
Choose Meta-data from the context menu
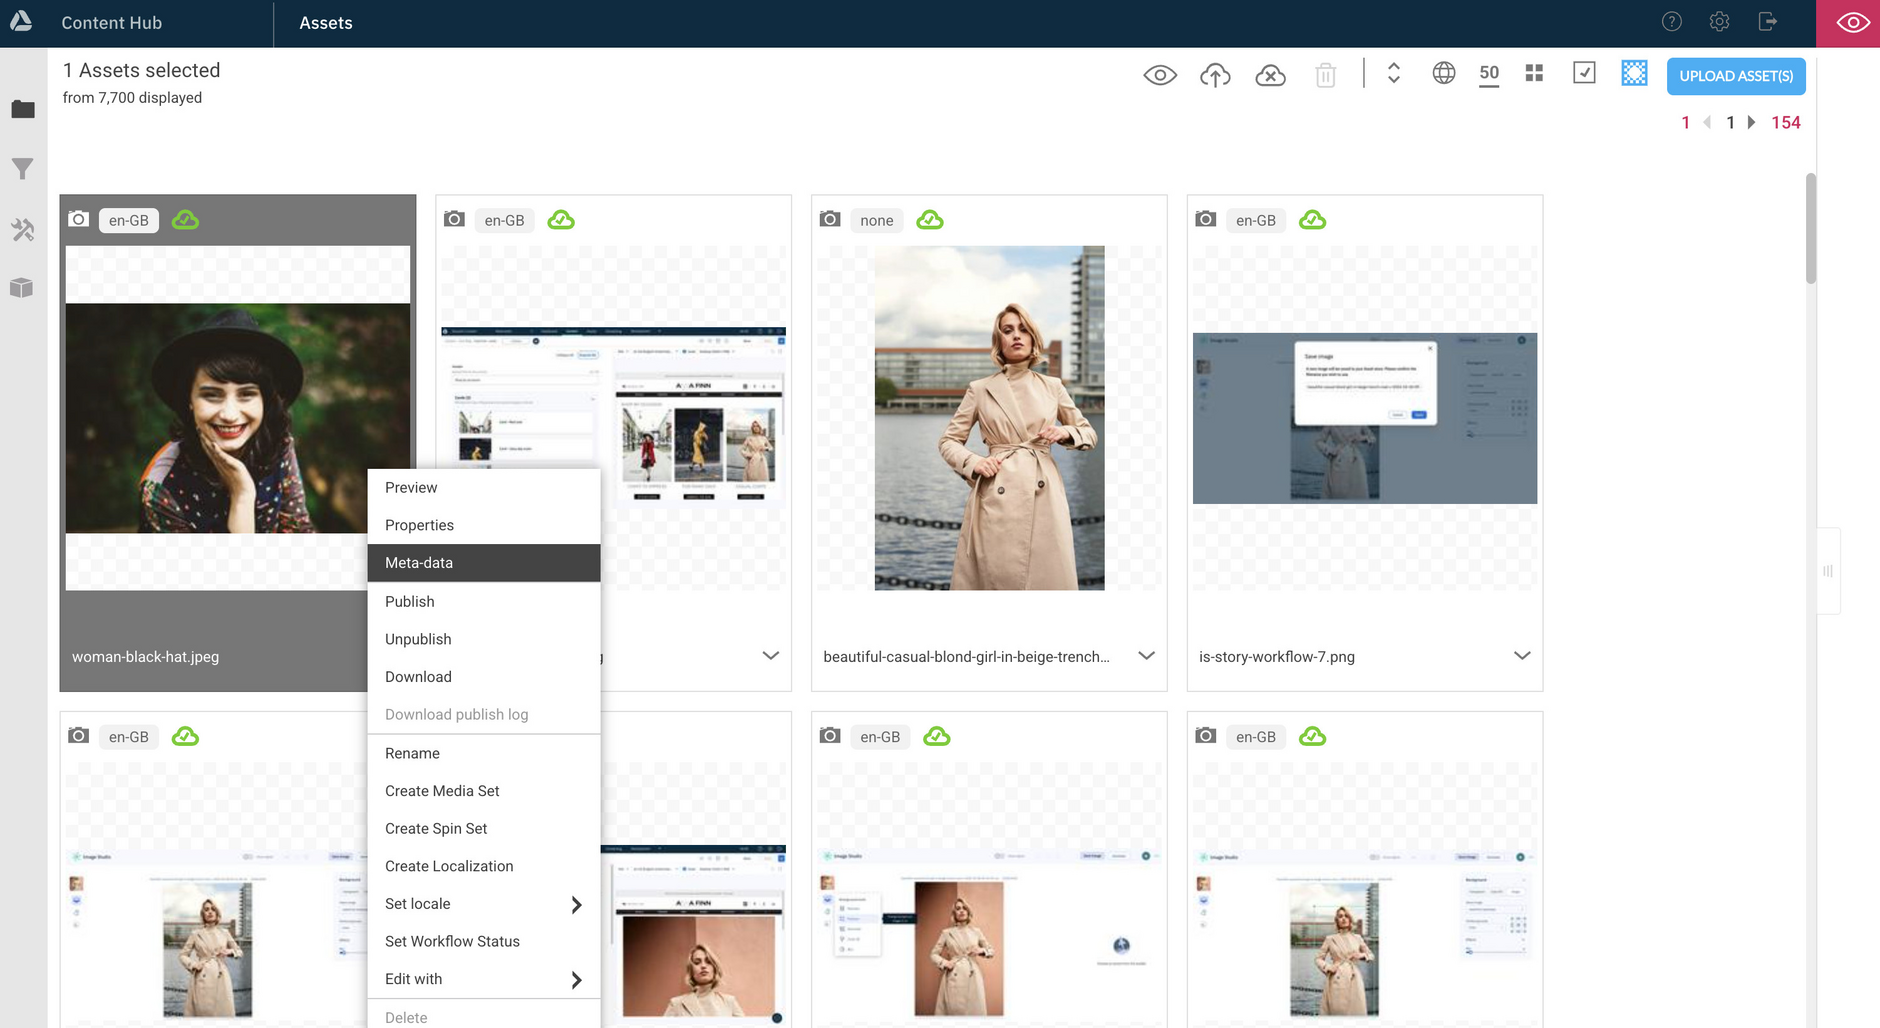[484, 563]
